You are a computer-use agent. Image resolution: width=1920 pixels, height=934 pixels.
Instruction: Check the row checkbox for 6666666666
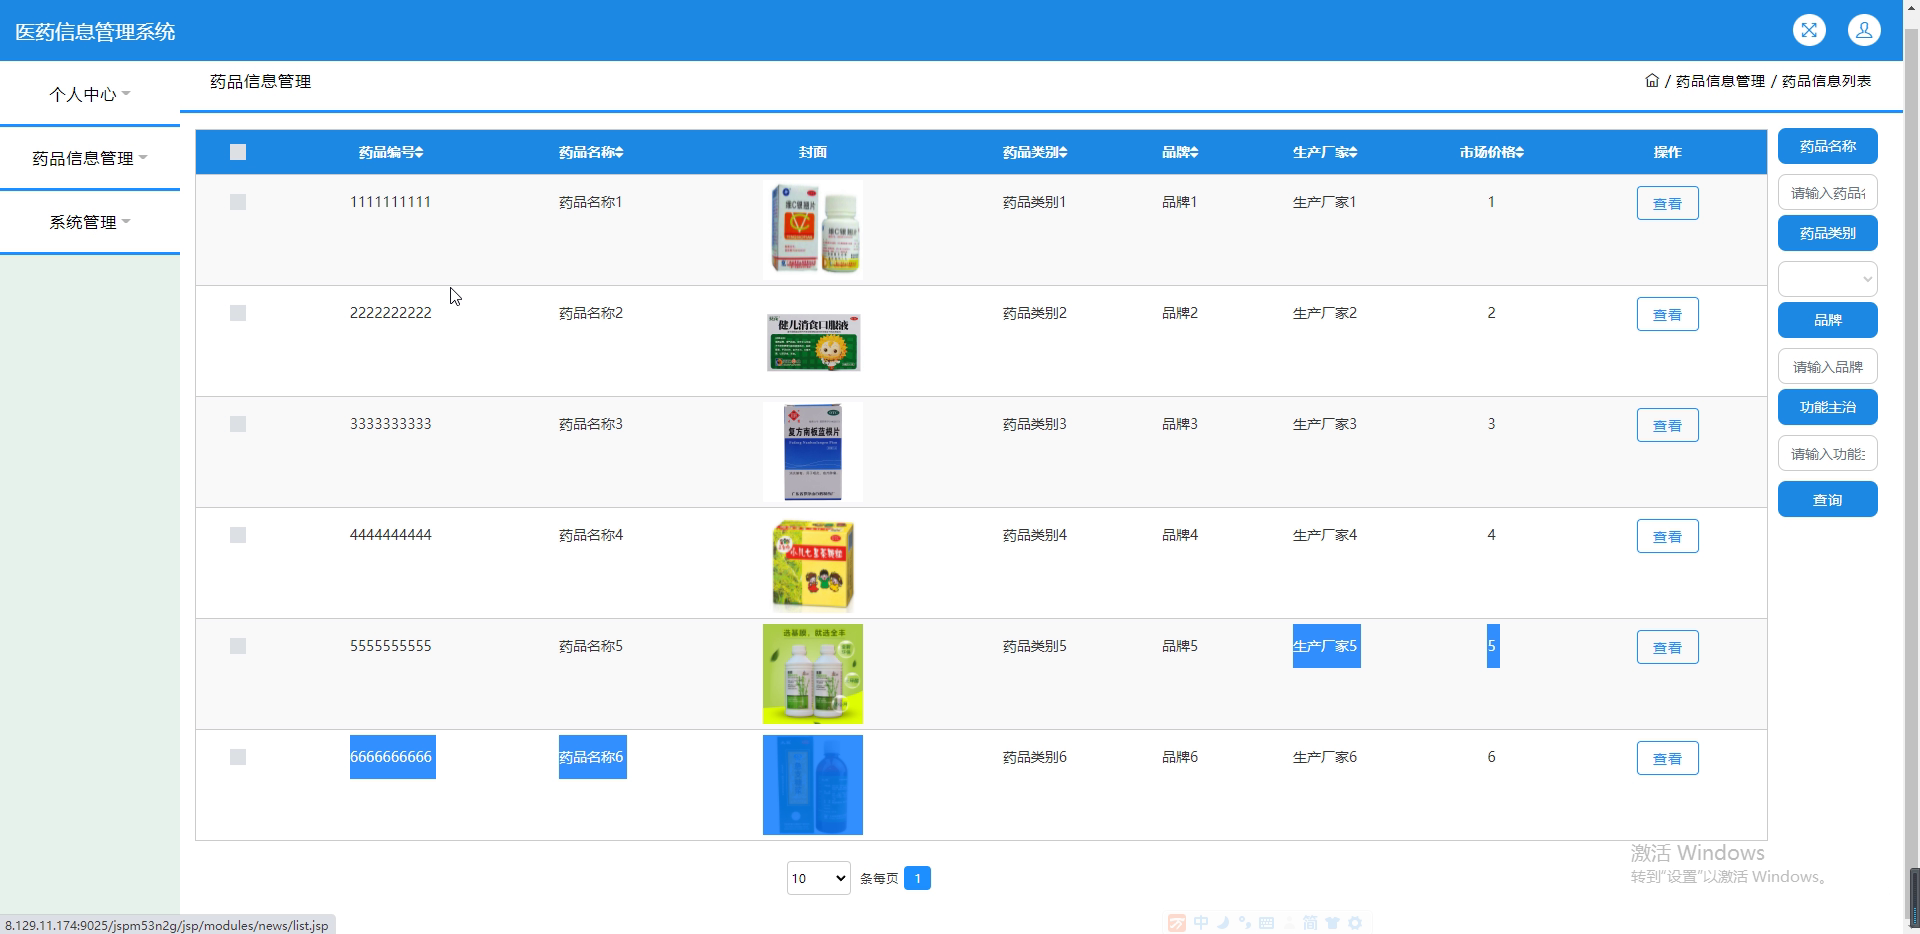pyautogui.click(x=238, y=757)
